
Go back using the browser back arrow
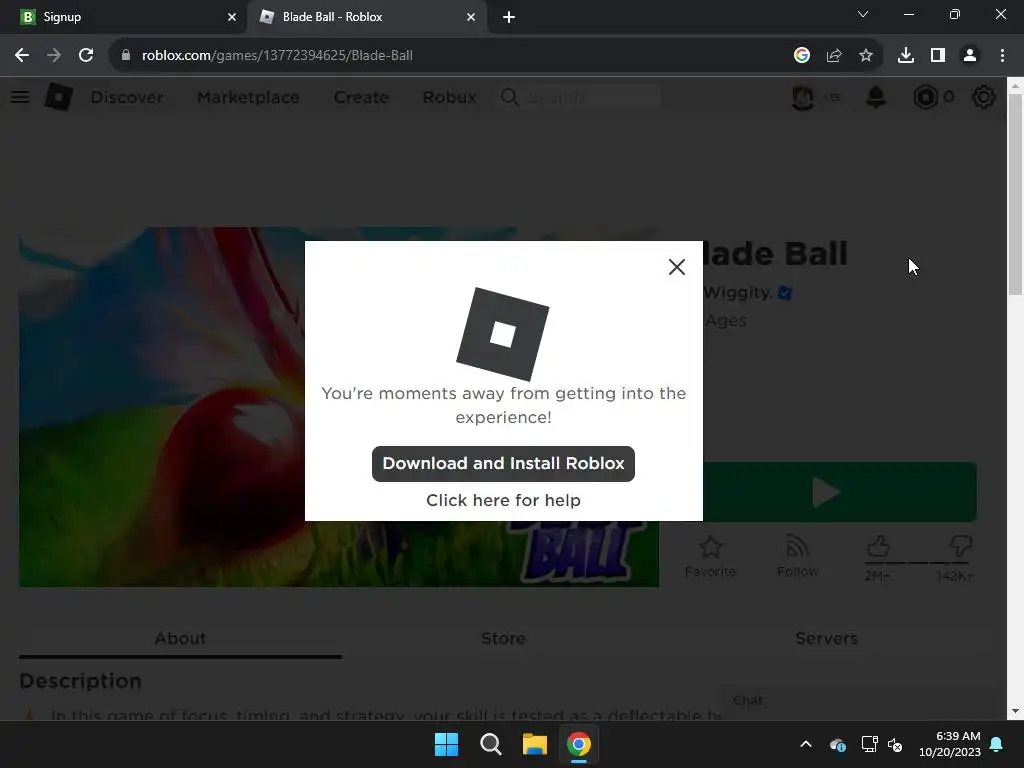pos(22,56)
